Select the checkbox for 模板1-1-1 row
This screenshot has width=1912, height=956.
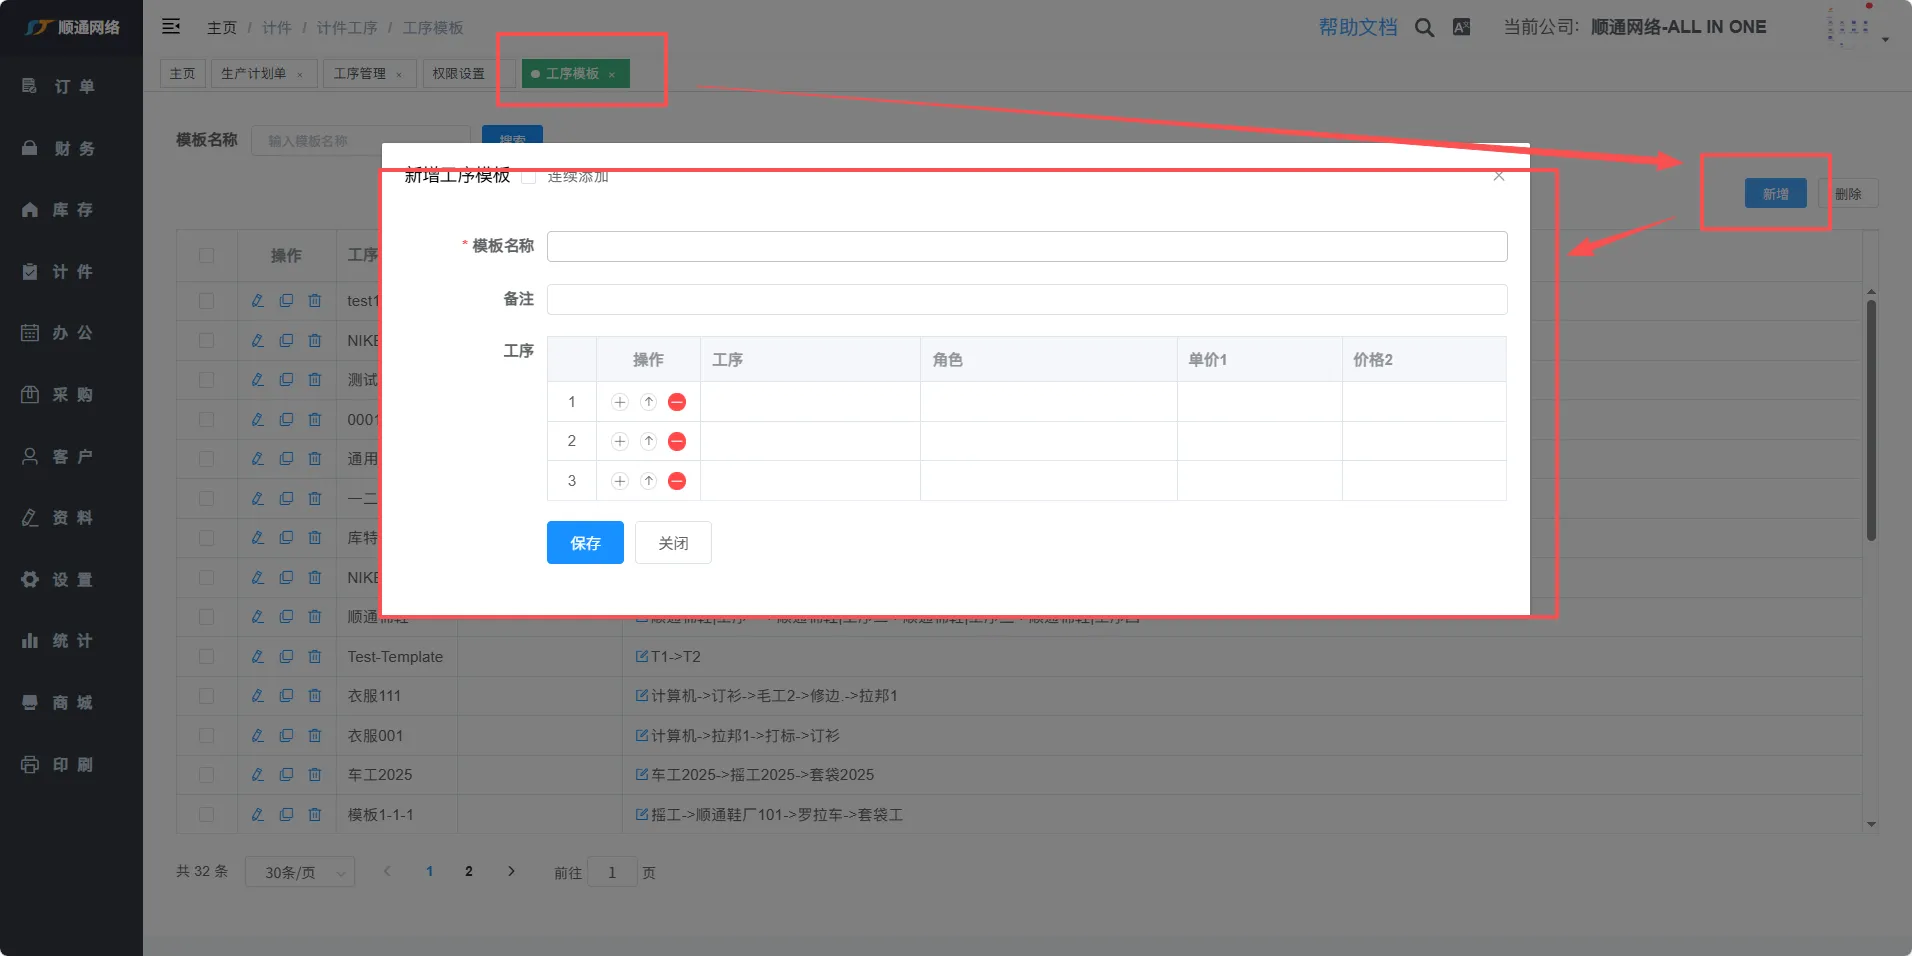coord(206,815)
